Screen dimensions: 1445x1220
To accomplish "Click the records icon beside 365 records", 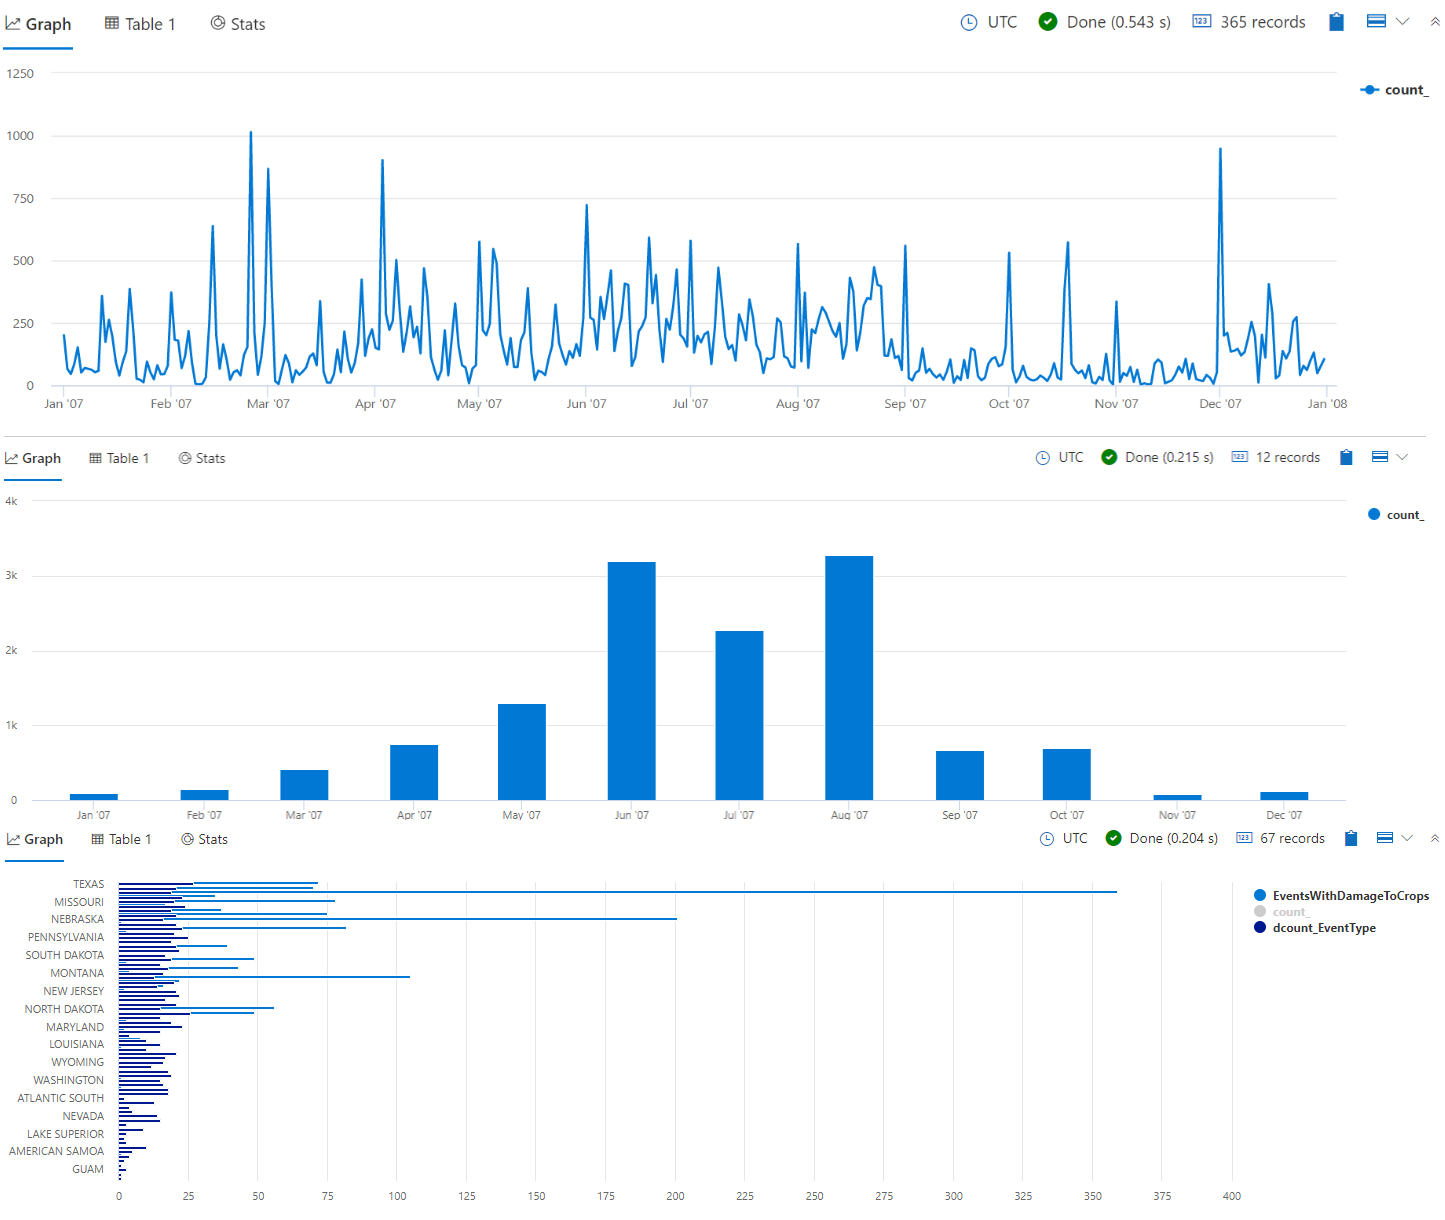I will [1202, 21].
